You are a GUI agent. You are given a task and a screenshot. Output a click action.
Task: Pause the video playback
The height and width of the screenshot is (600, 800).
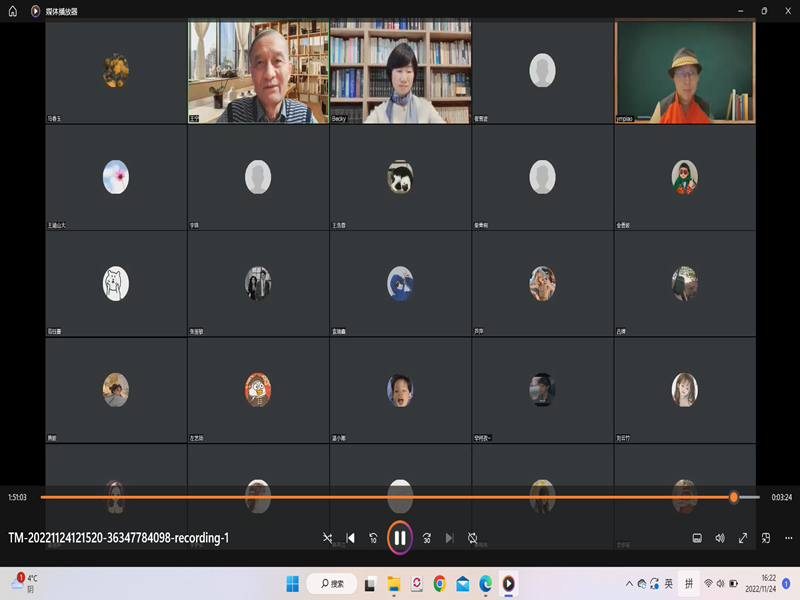pos(399,538)
